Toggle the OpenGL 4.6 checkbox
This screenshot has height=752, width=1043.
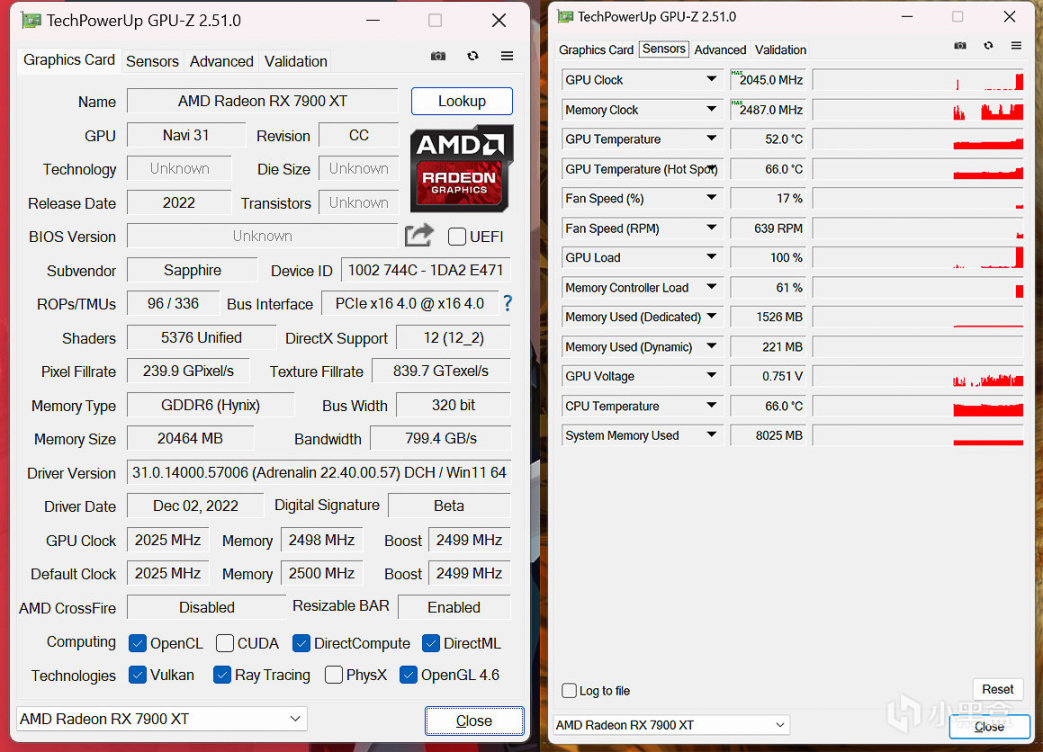coord(408,675)
